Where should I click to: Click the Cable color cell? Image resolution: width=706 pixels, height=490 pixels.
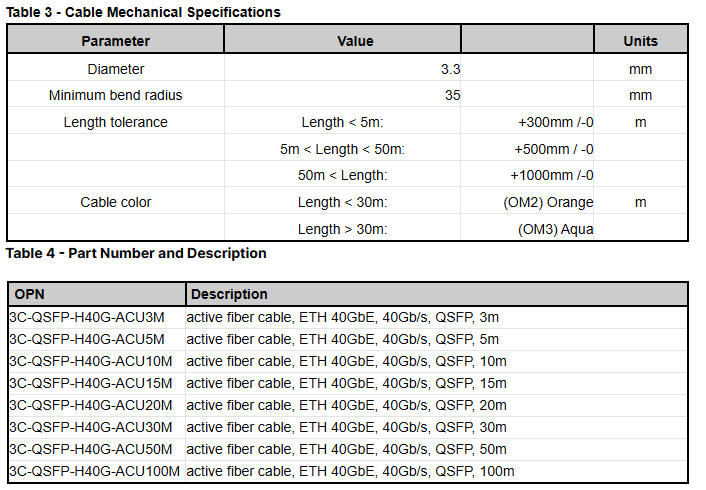(x=116, y=202)
